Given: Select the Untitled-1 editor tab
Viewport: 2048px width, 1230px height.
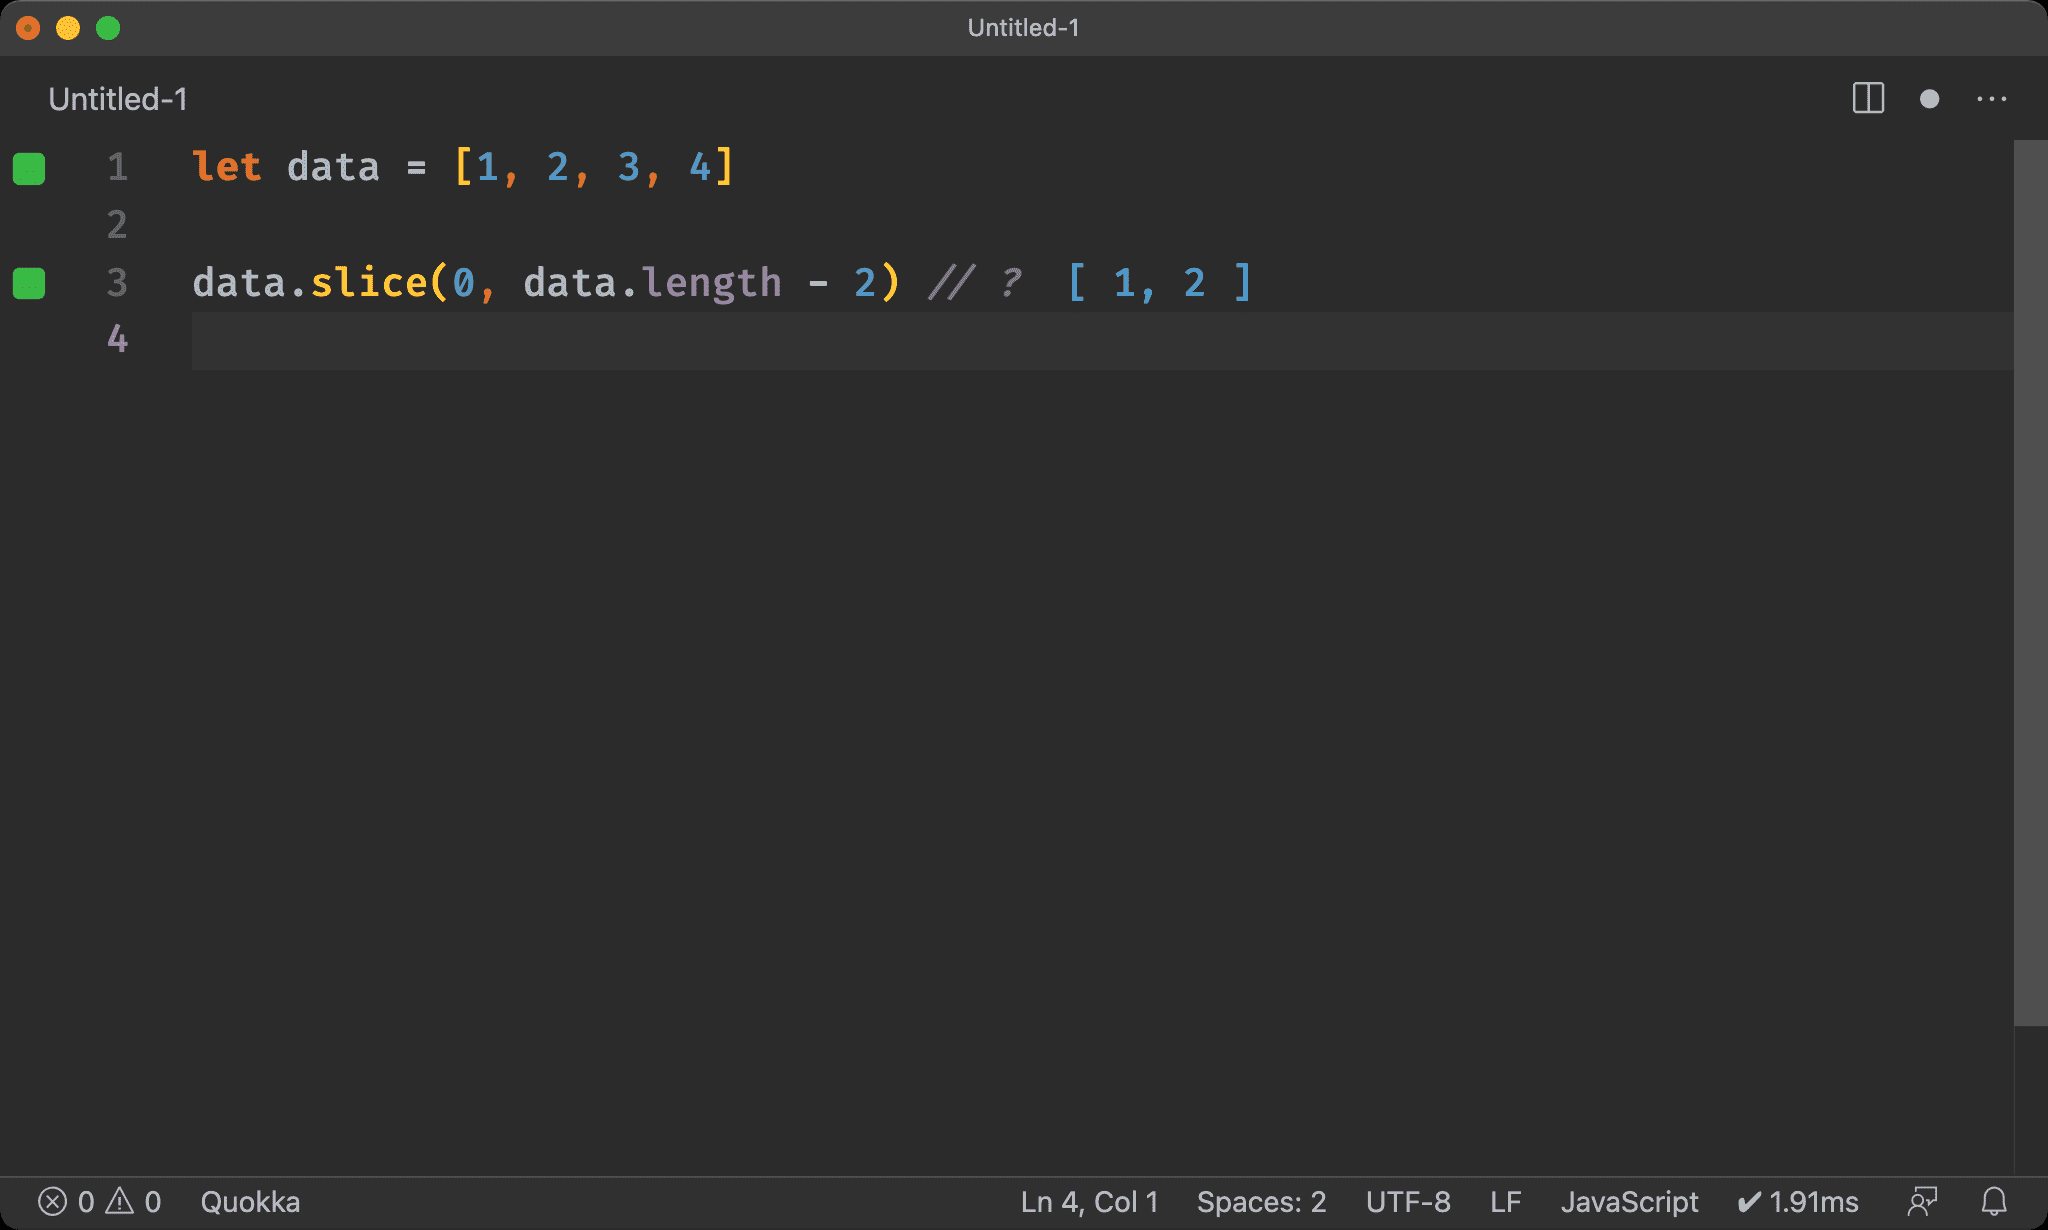Looking at the screenshot, I should pyautogui.click(x=118, y=99).
